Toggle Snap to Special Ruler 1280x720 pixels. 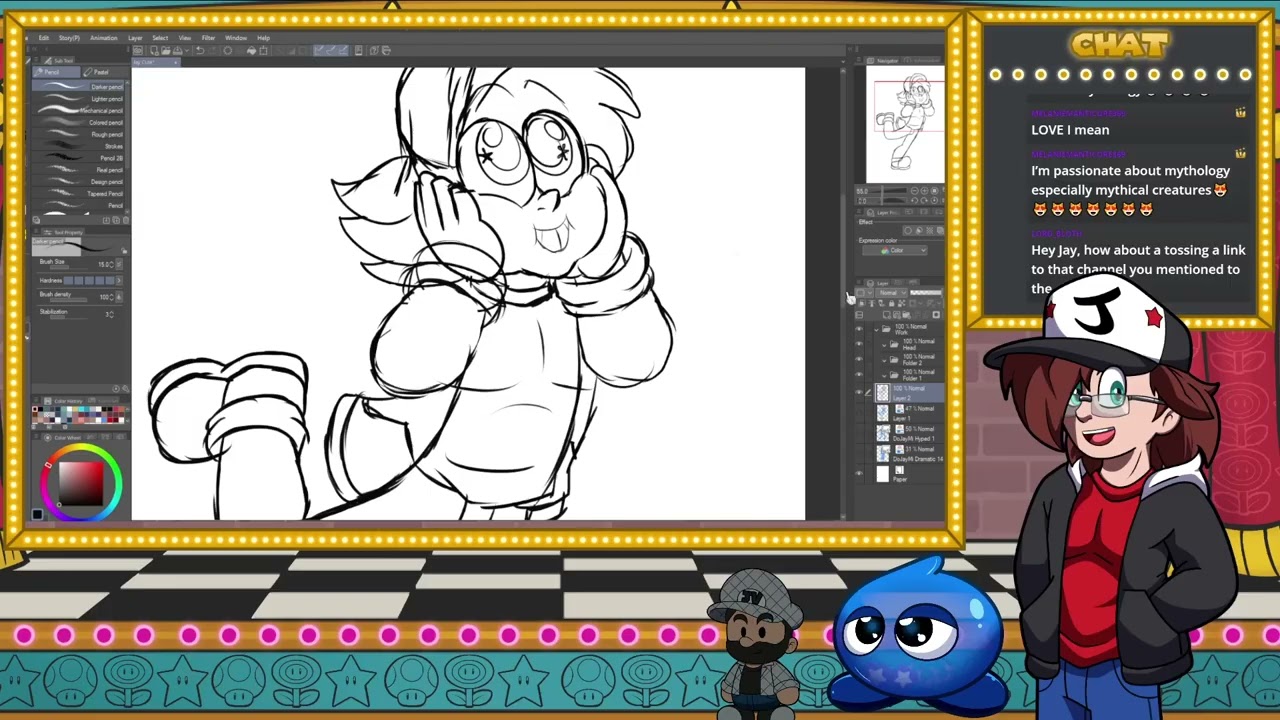point(332,50)
